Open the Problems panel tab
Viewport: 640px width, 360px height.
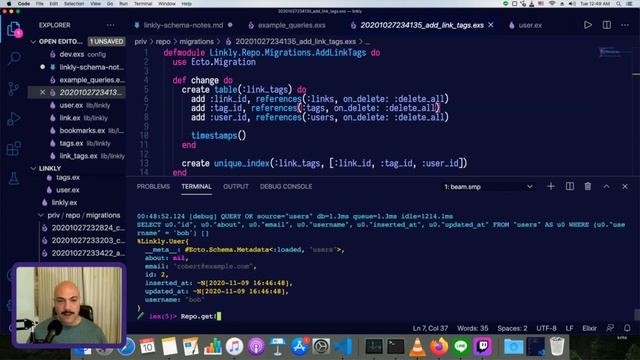[153, 187]
